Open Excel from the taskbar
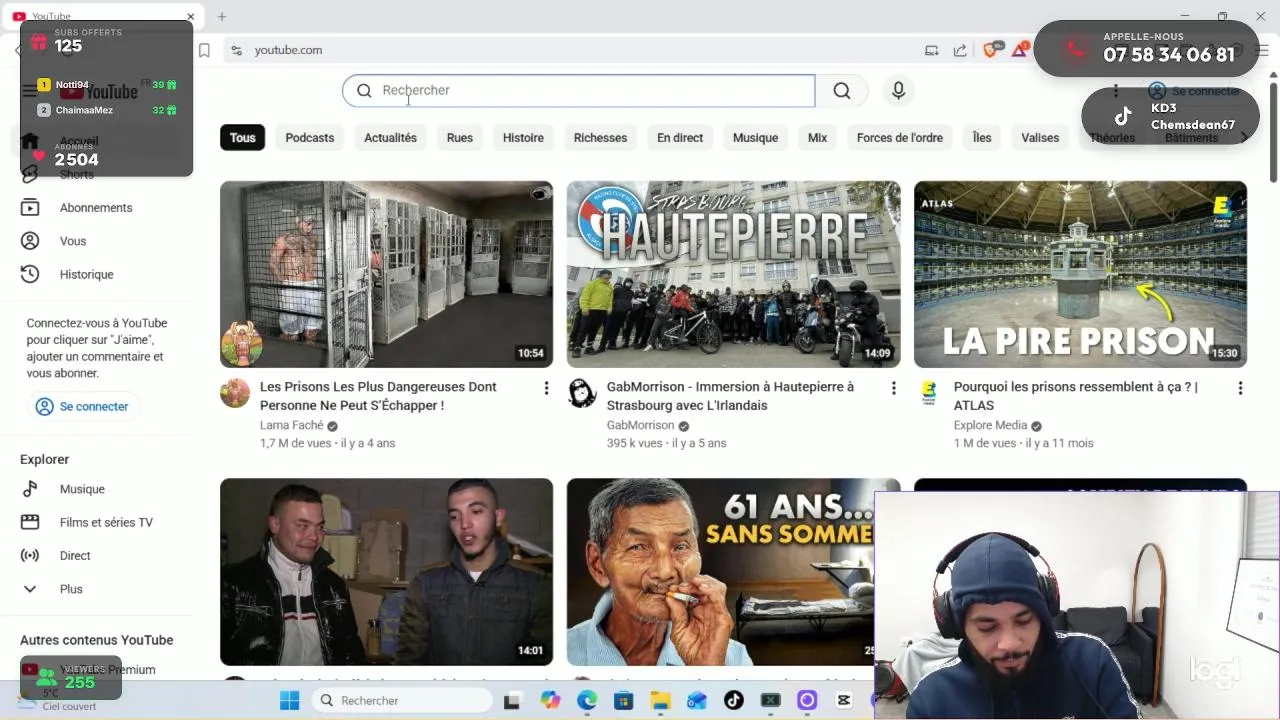The width and height of the screenshot is (1280, 720). (770, 700)
